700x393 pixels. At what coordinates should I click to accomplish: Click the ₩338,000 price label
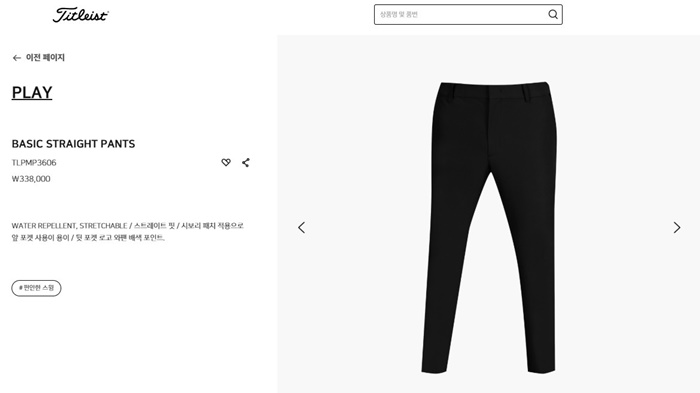(31, 179)
